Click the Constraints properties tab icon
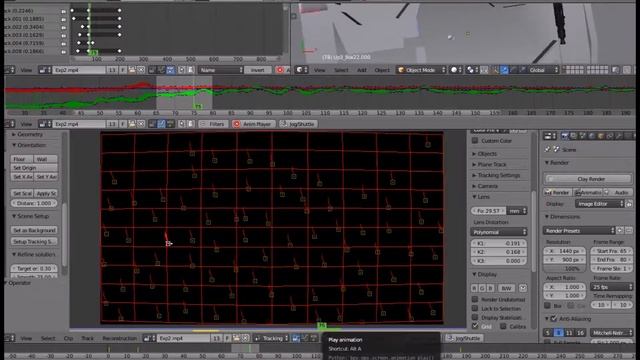Screen dimensions: 640x360 click(609, 136)
